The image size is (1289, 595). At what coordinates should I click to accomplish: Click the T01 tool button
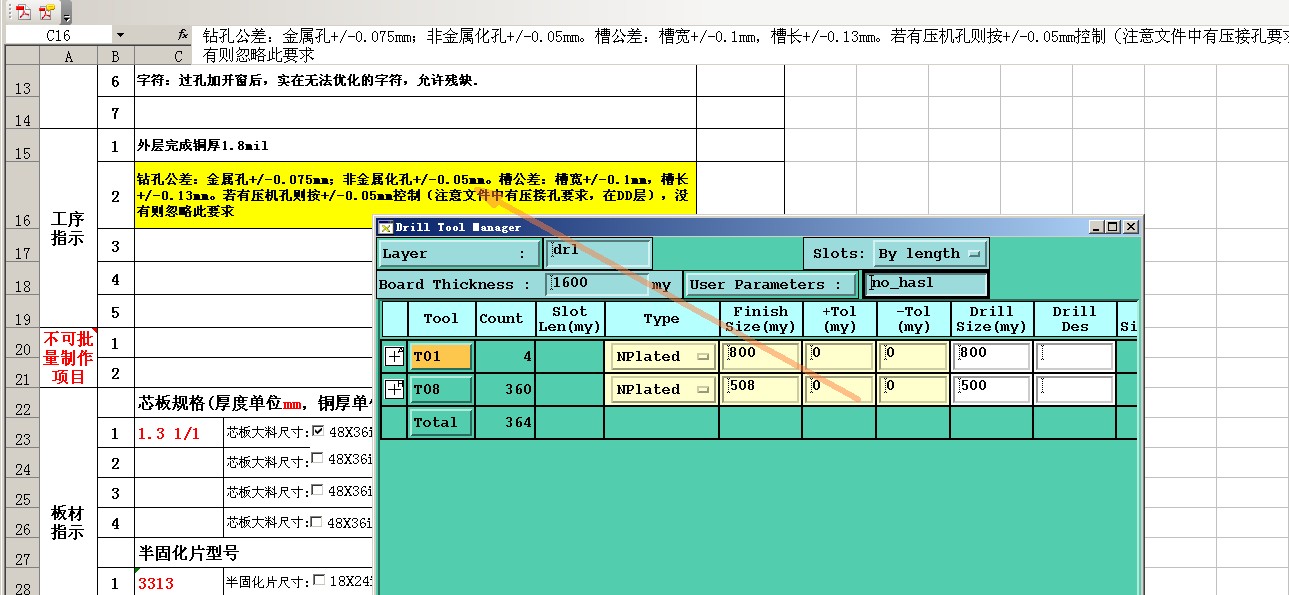440,356
